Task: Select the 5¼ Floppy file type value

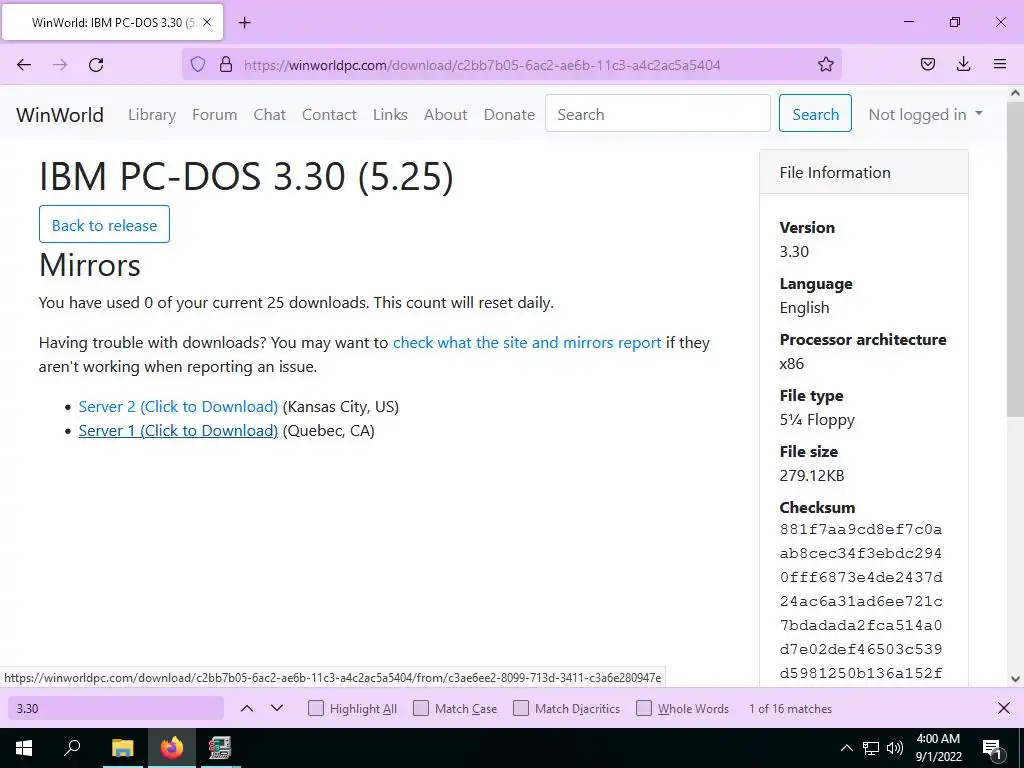Action: point(817,419)
